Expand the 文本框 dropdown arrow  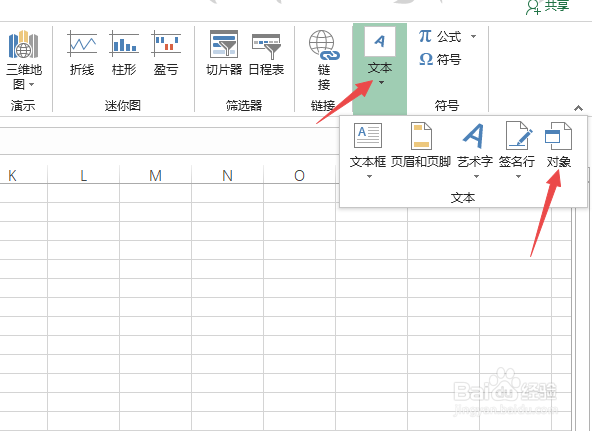tap(369, 176)
